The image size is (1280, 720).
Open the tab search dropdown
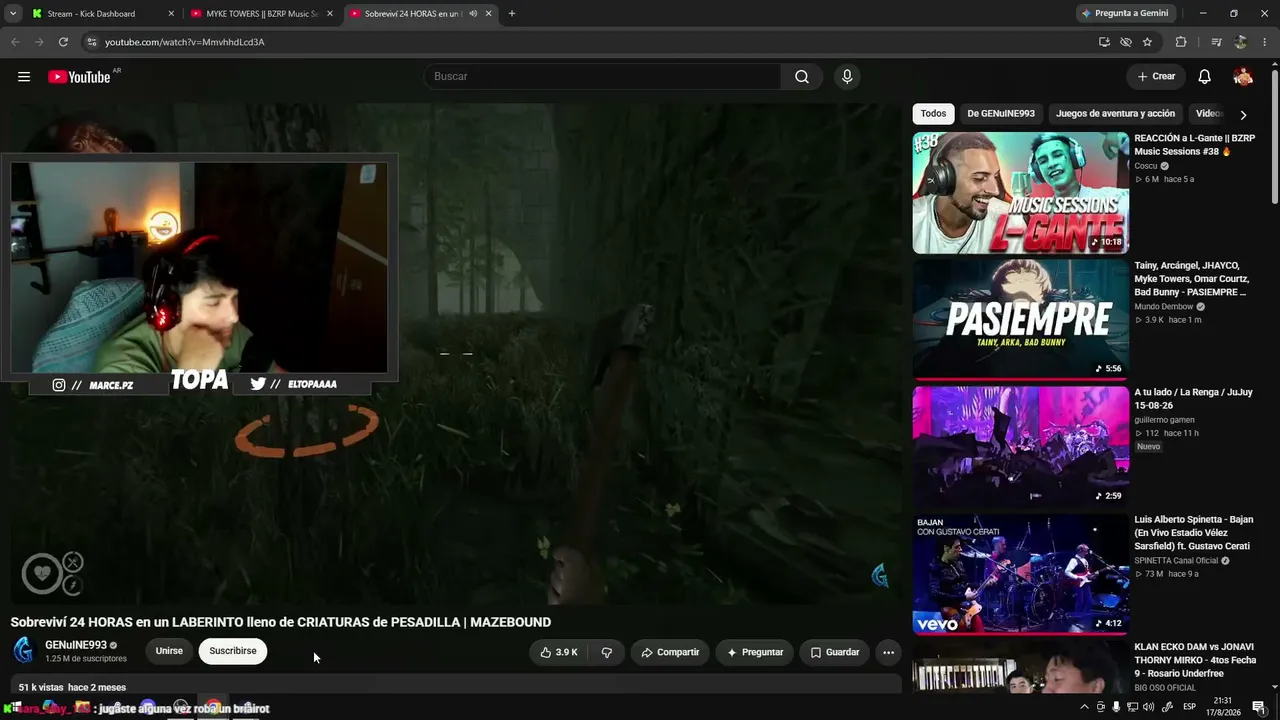click(x=13, y=14)
